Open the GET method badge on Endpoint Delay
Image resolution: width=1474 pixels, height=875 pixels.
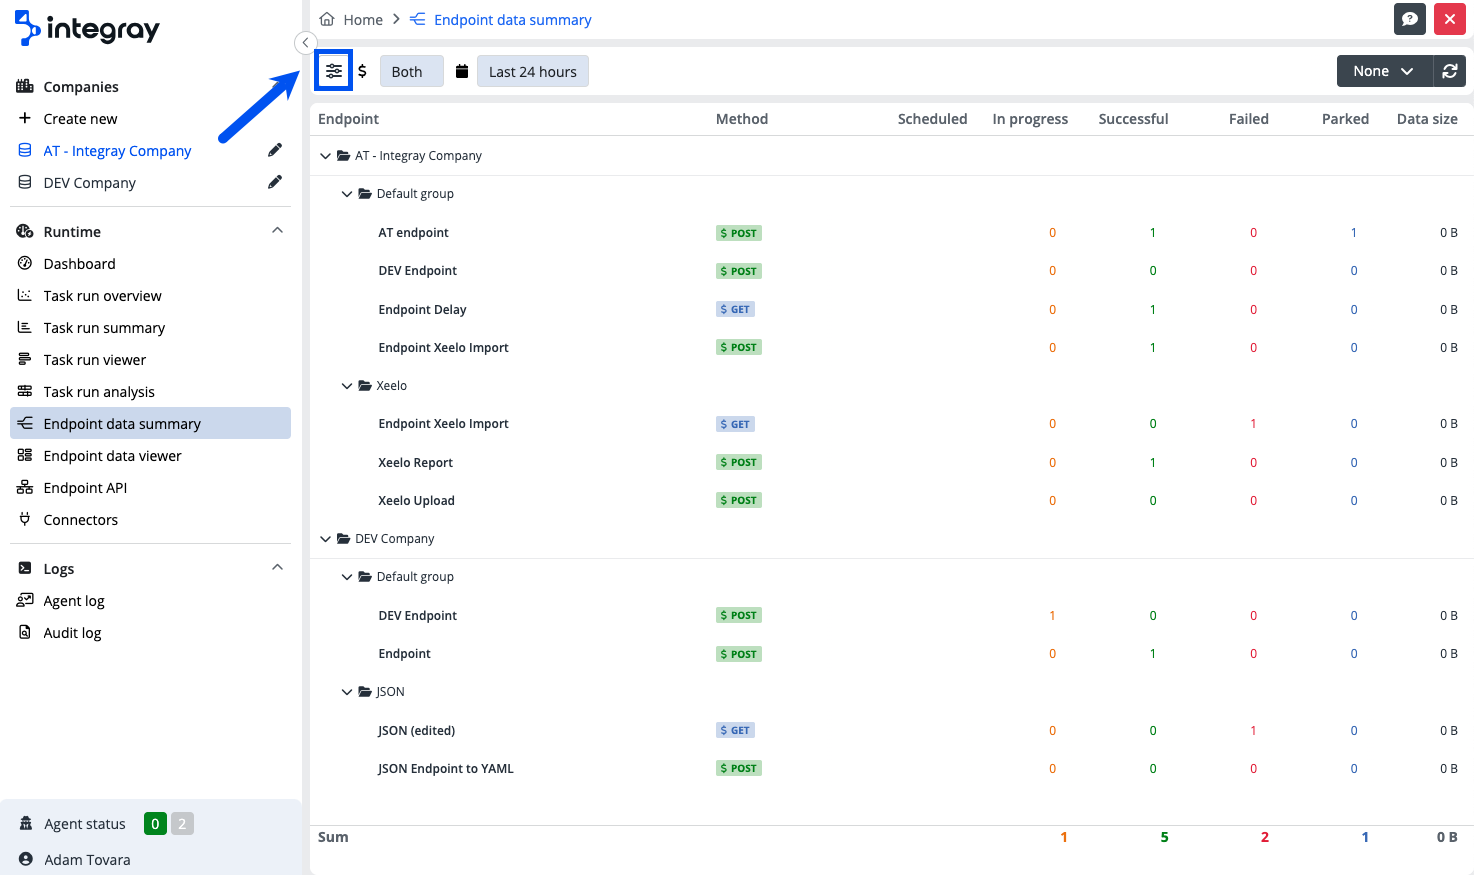[735, 309]
